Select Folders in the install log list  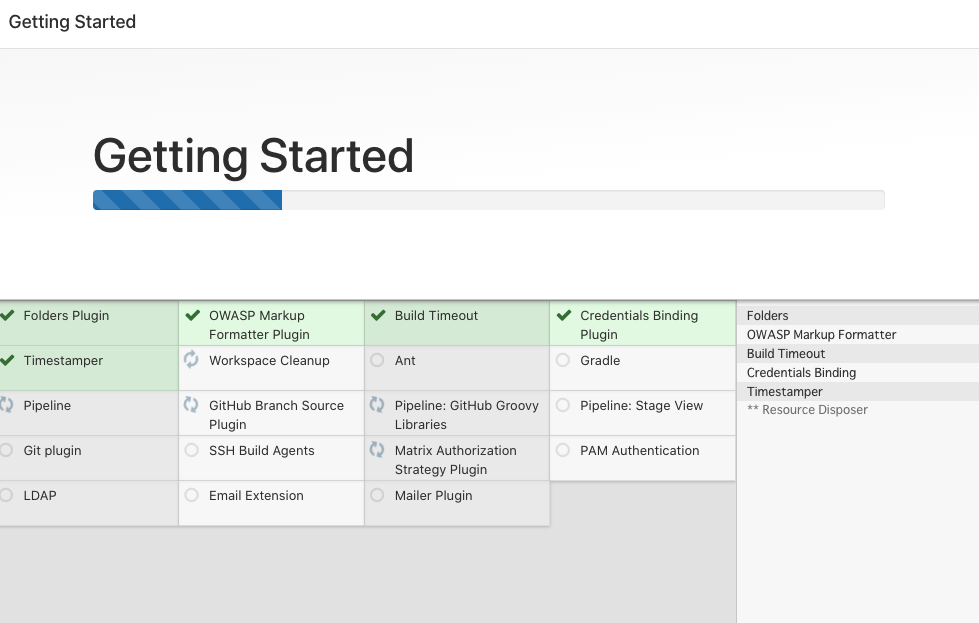[768, 316]
